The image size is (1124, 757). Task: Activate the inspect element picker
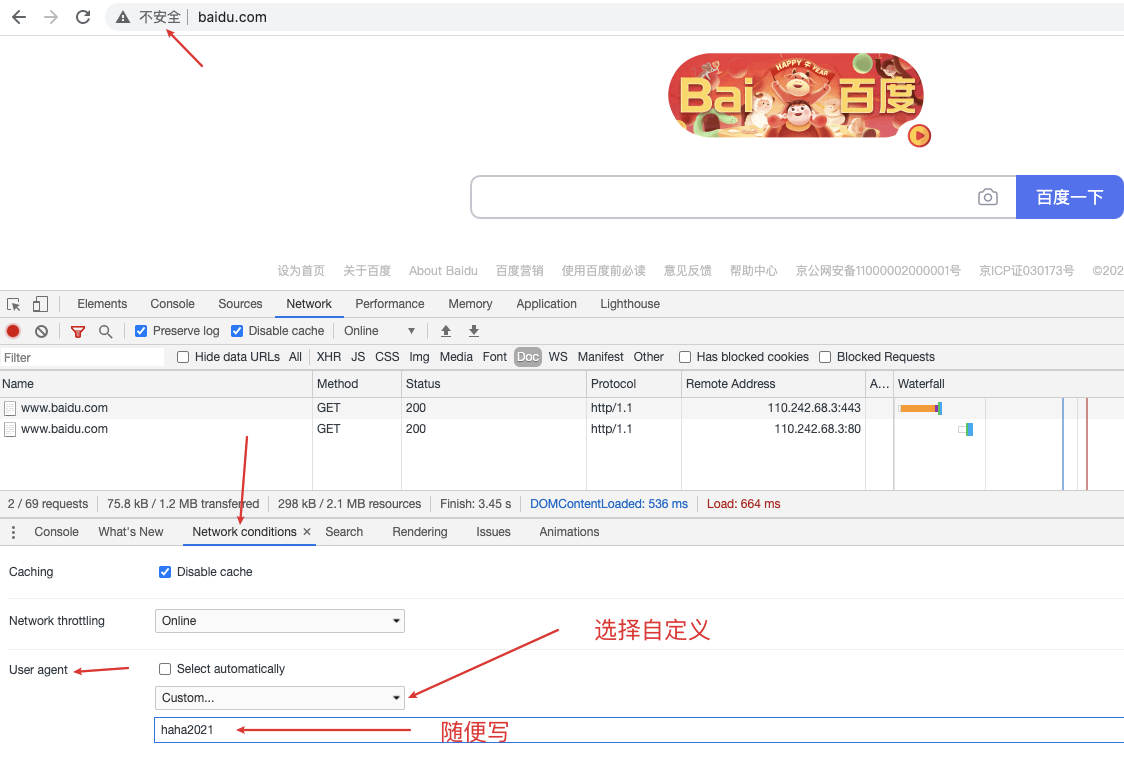point(14,304)
